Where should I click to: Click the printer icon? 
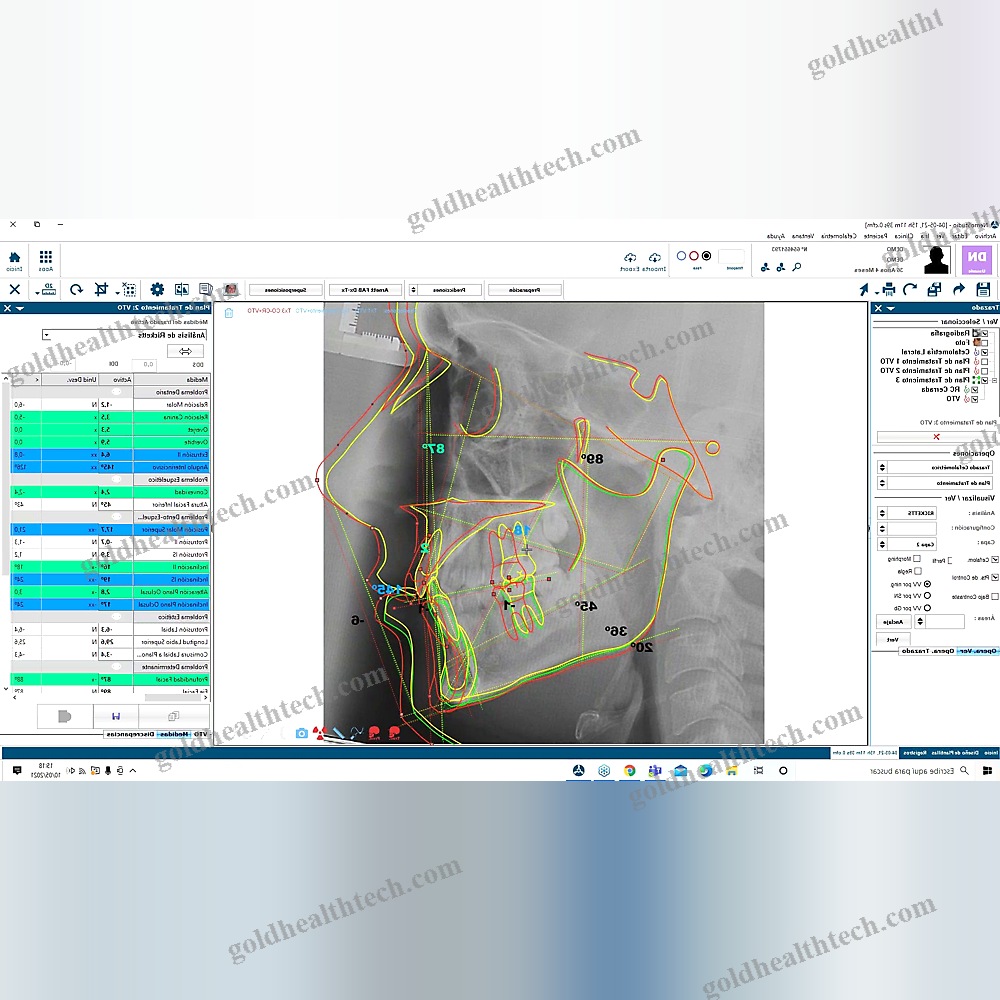coord(888,289)
